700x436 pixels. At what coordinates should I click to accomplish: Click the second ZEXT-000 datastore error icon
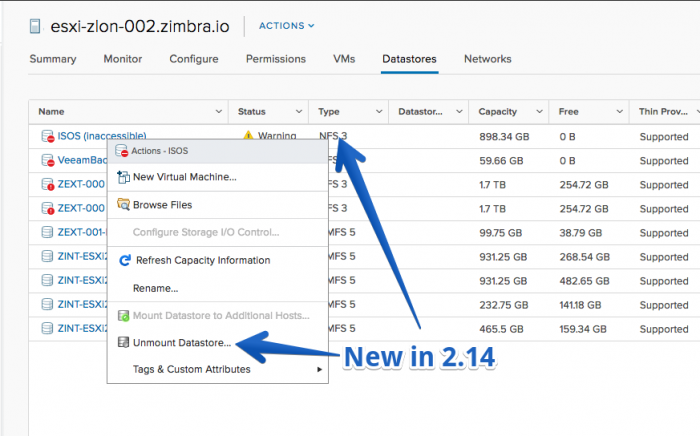tap(47, 208)
